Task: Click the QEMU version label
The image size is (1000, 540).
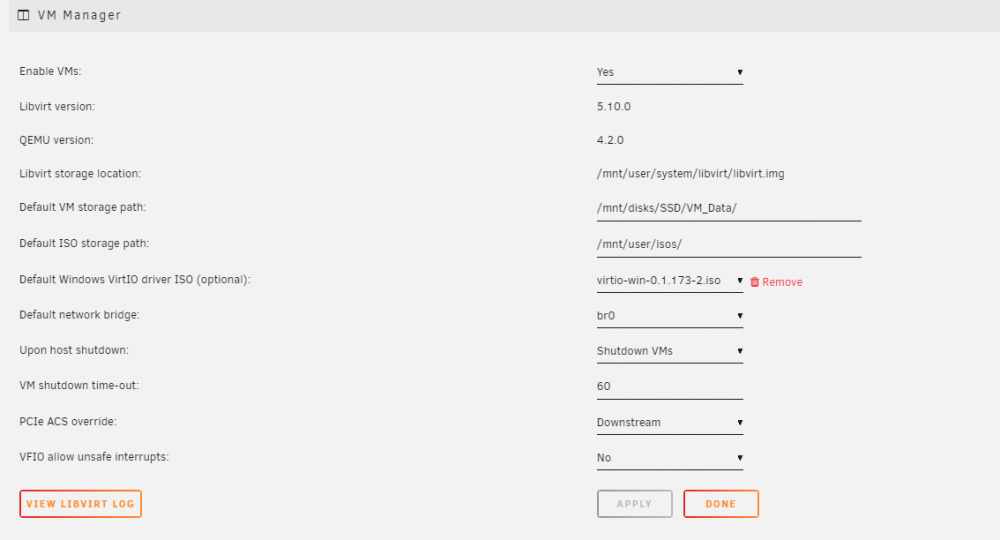Action: pyautogui.click(x=56, y=140)
